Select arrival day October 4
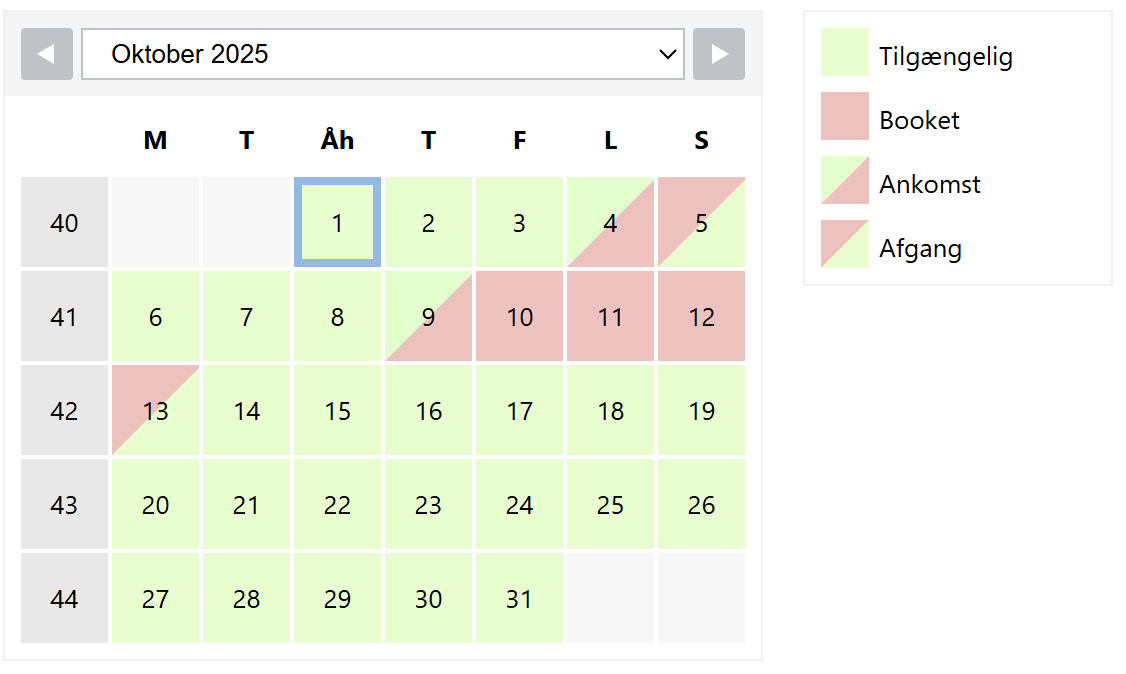1126x674 pixels. (610, 223)
